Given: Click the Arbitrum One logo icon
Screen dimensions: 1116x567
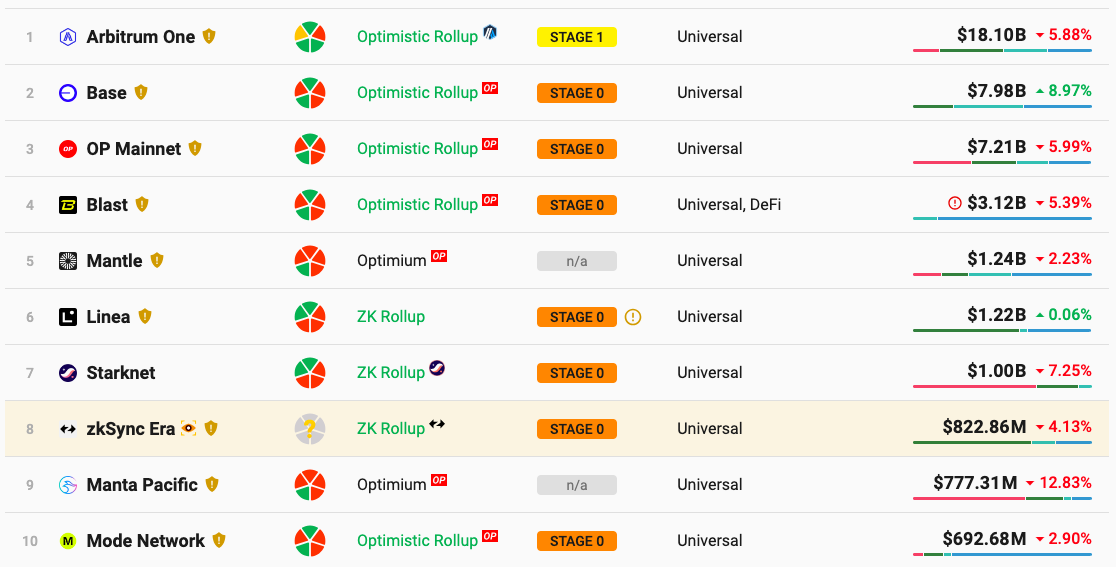Looking at the screenshot, I should tap(68, 37).
